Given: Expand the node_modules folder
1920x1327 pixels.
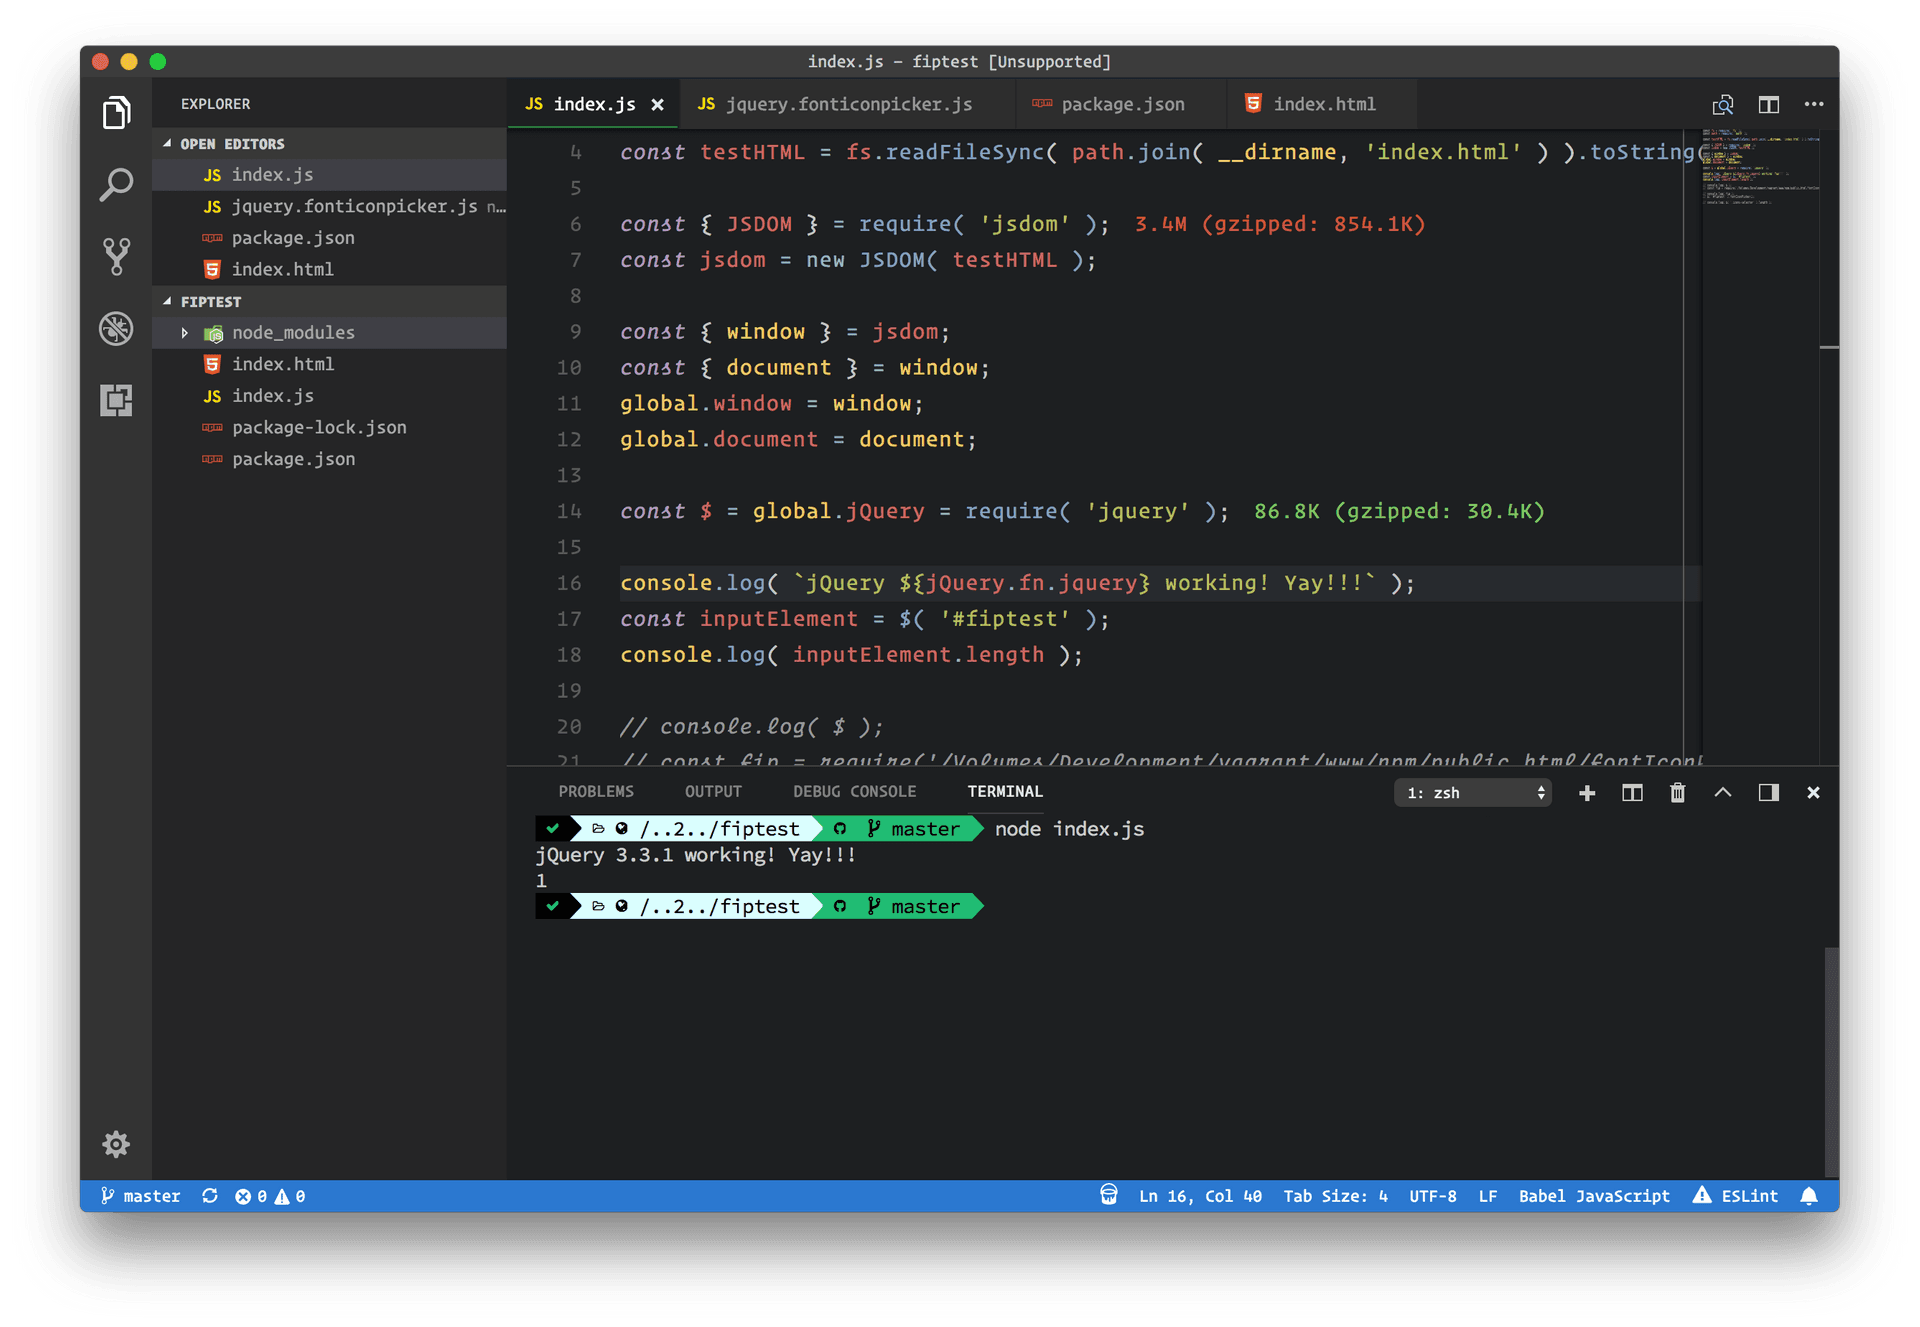Looking at the screenshot, I should pyautogui.click(x=184, y=332).
